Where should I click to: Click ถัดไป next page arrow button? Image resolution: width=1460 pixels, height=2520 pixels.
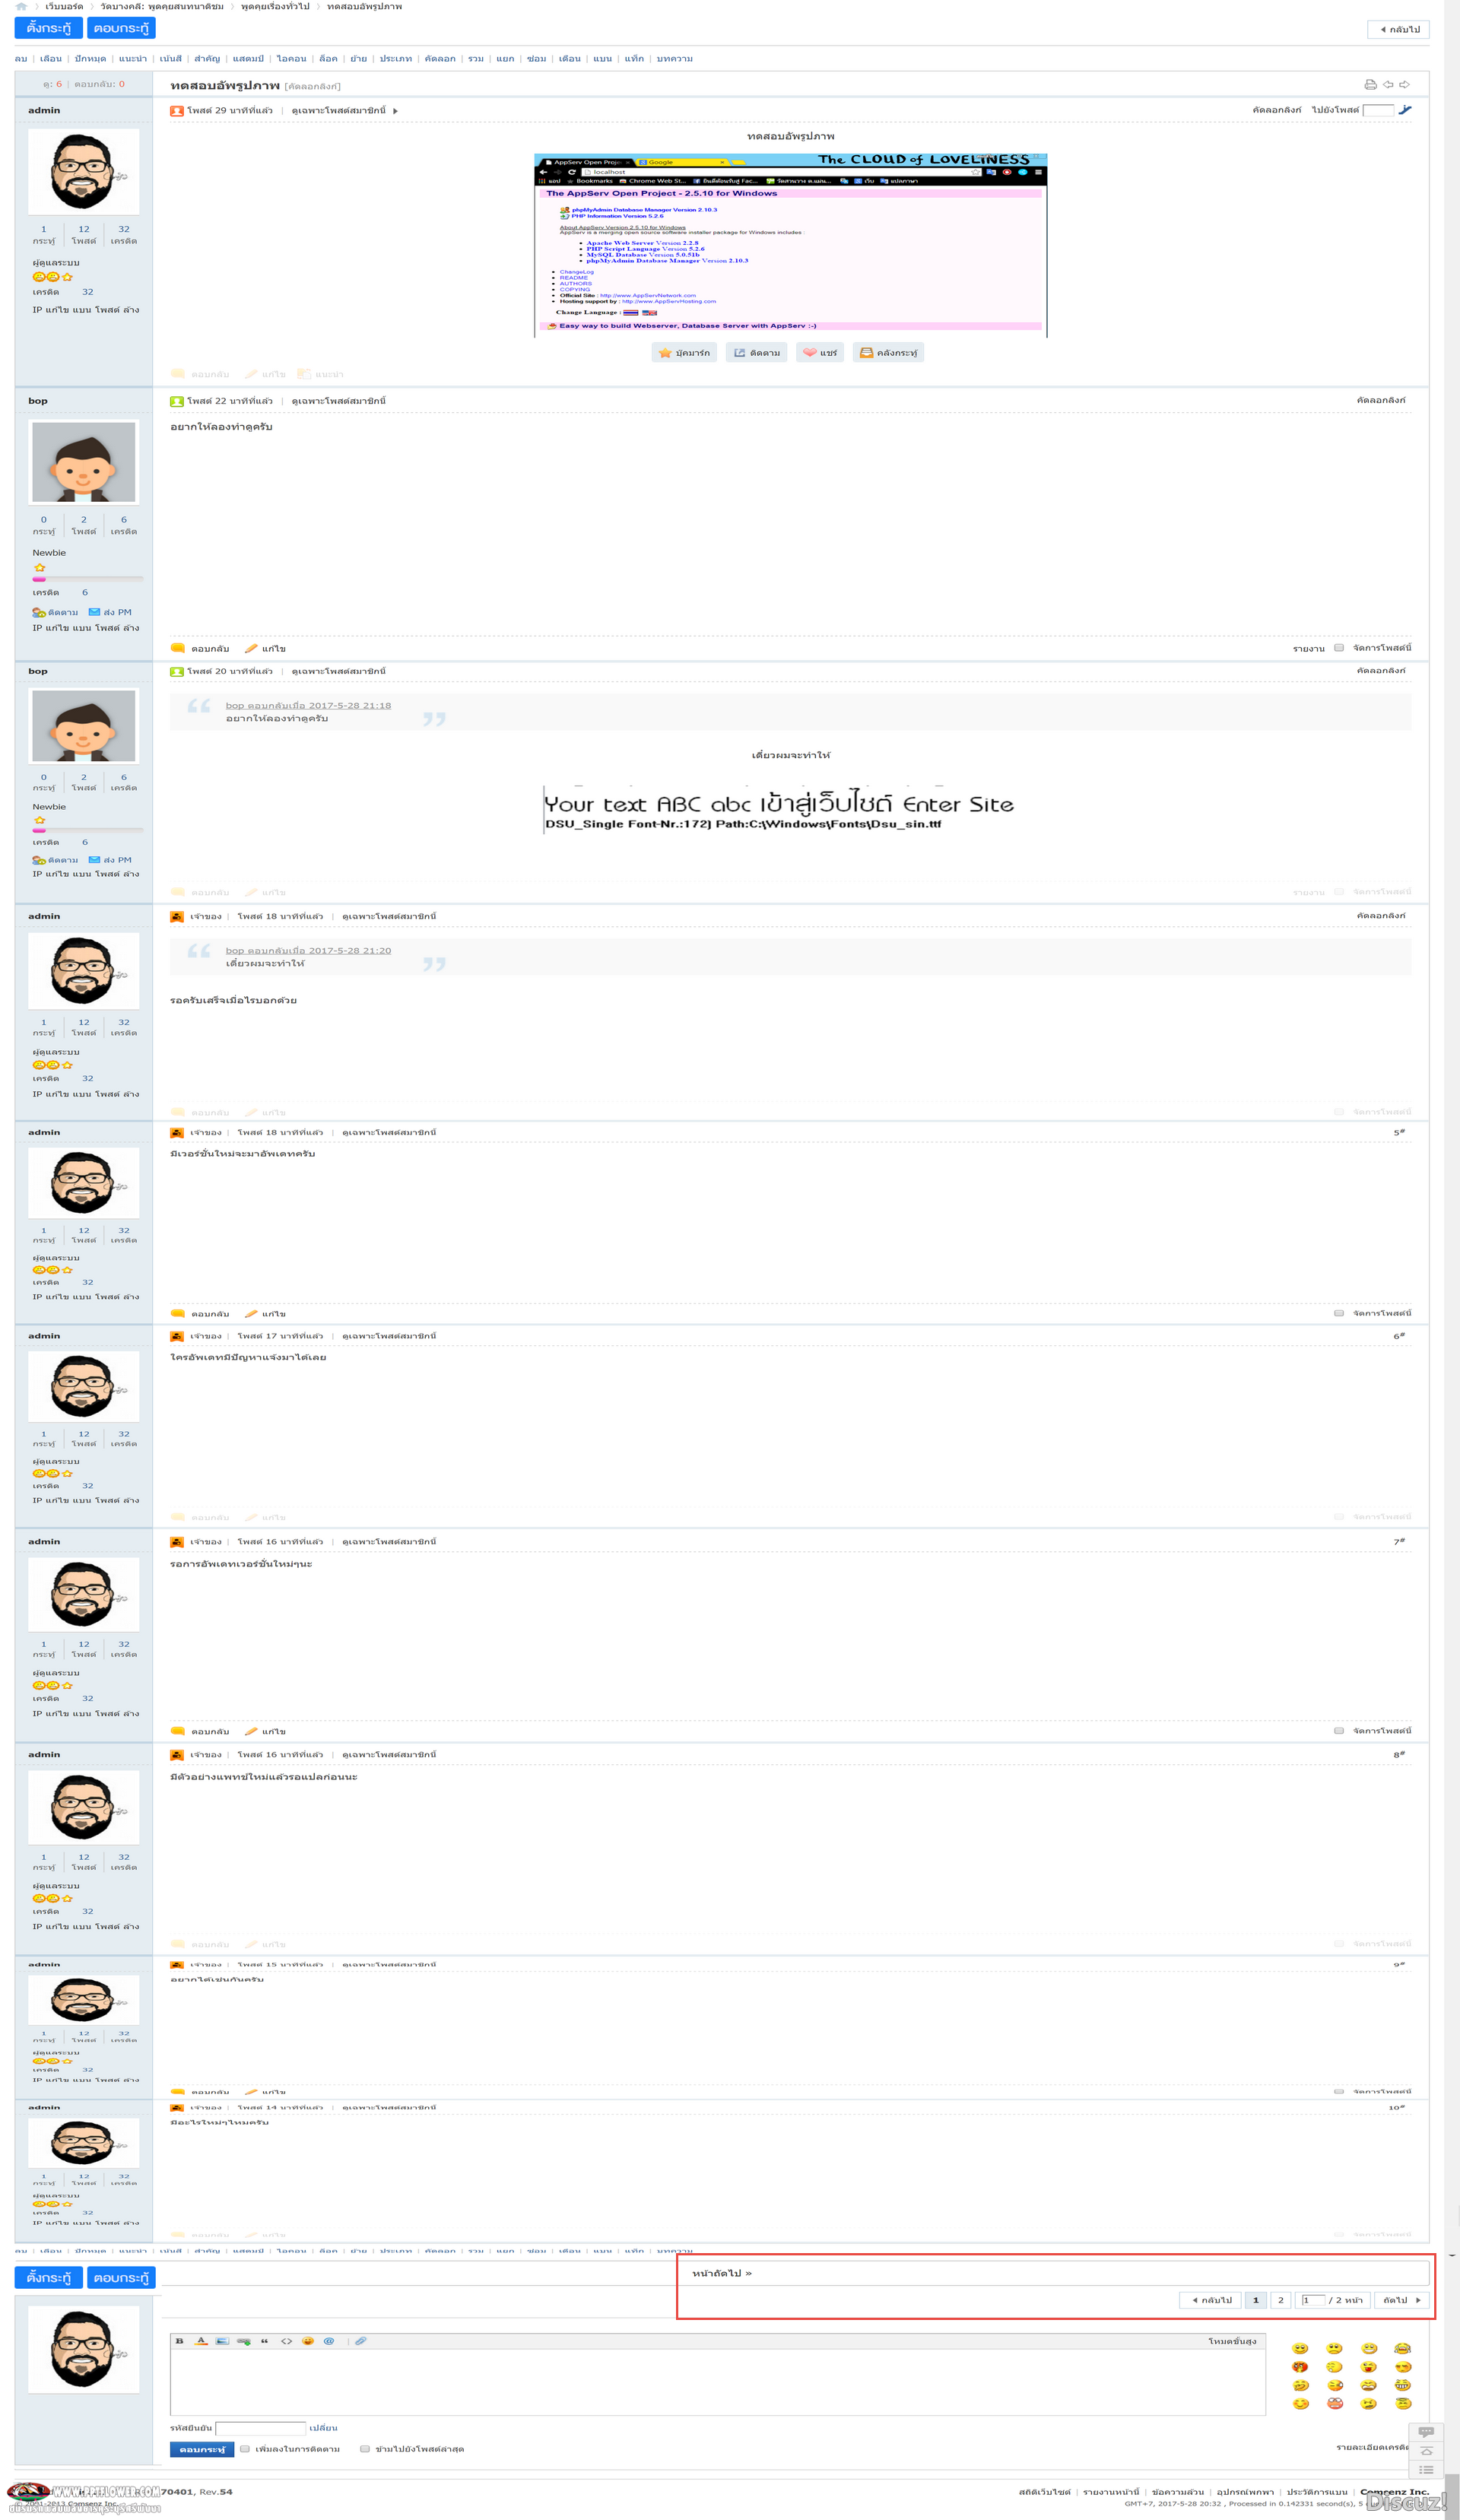[x=1402, y=2300]
